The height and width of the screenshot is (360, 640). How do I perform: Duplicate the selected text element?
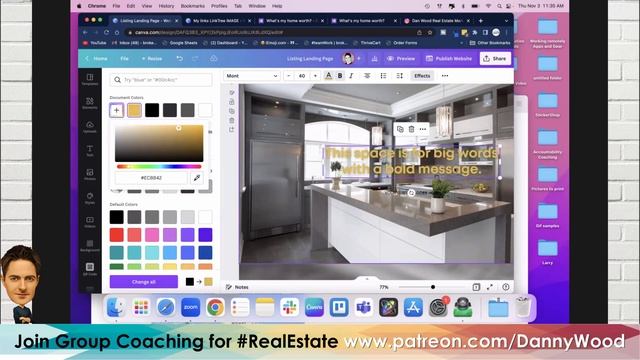(x=400, y=129)
